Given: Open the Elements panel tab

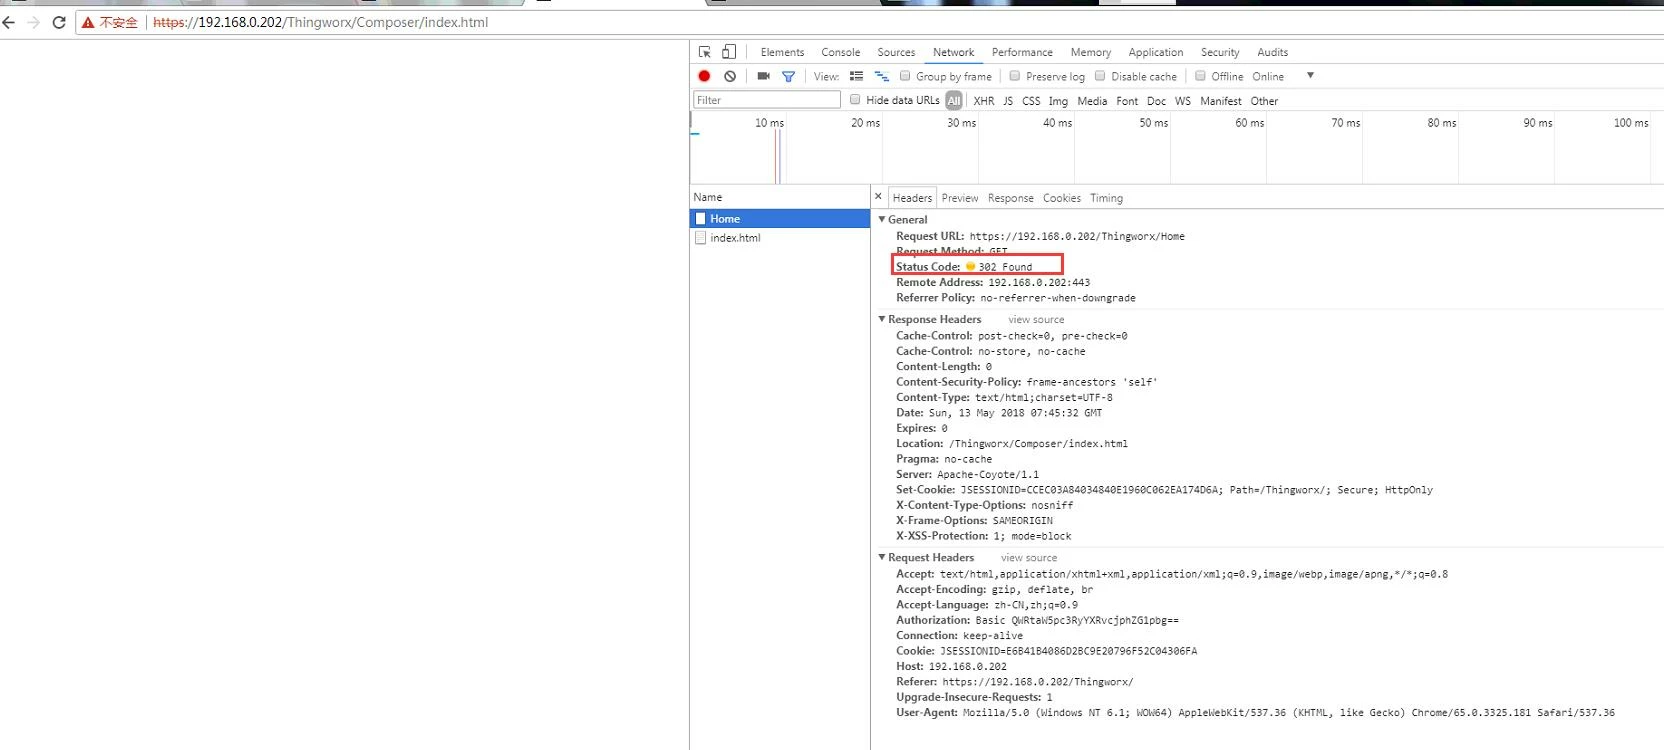Looking at the screenshot, I should (782, 52).
